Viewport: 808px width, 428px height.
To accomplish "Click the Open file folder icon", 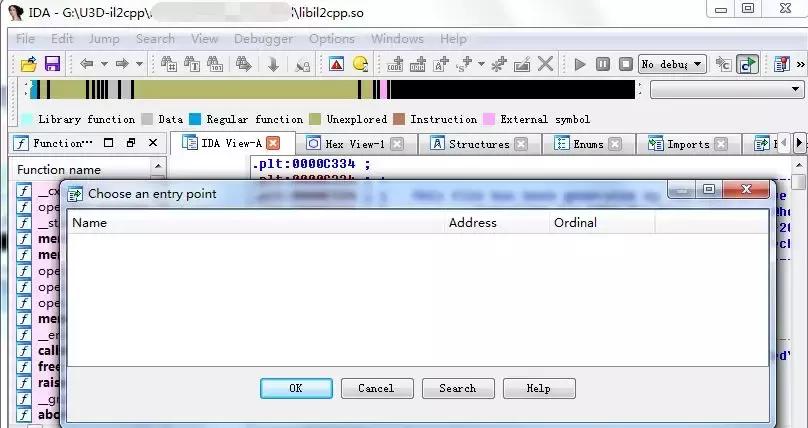I will tap(29, 64).
